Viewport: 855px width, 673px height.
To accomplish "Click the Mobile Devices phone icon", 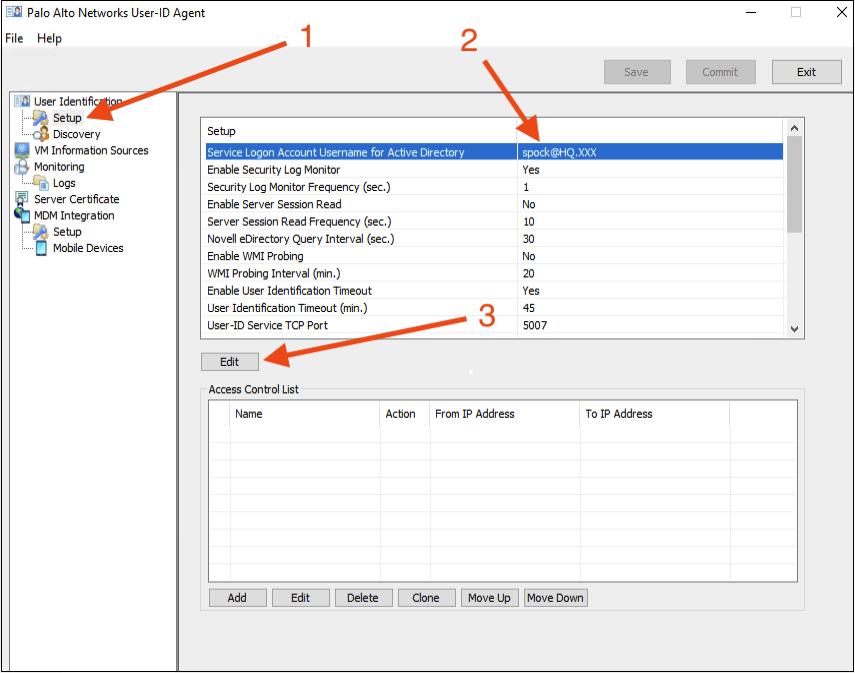I will 41,248.
